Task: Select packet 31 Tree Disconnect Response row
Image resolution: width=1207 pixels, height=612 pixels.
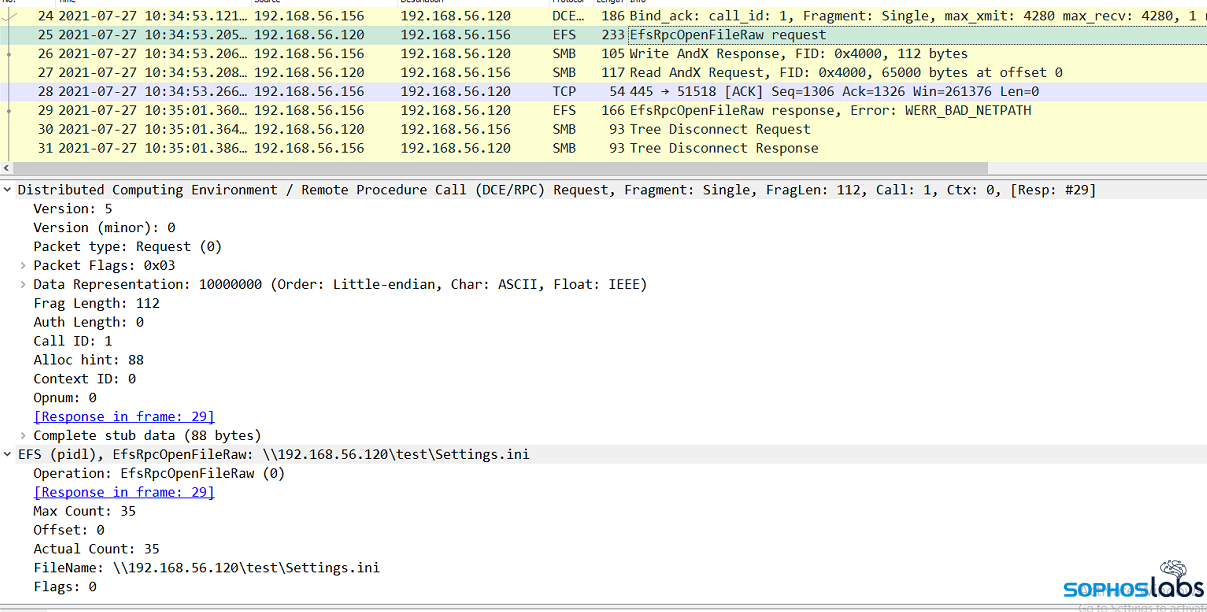Action: coord(603,149)
